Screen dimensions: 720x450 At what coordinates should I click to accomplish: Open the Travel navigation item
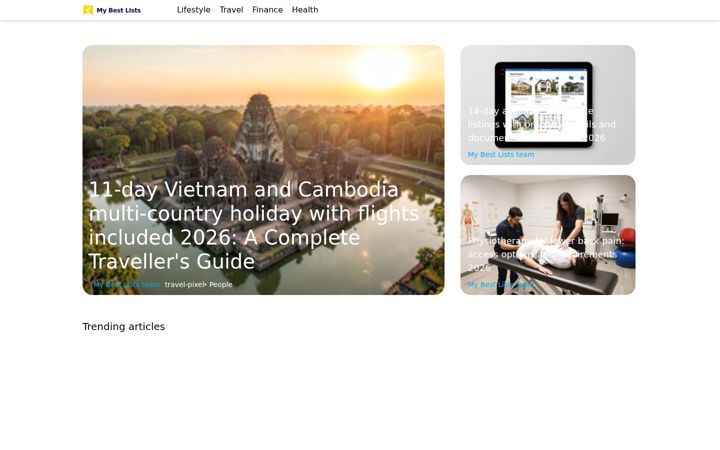pos(231,10)
